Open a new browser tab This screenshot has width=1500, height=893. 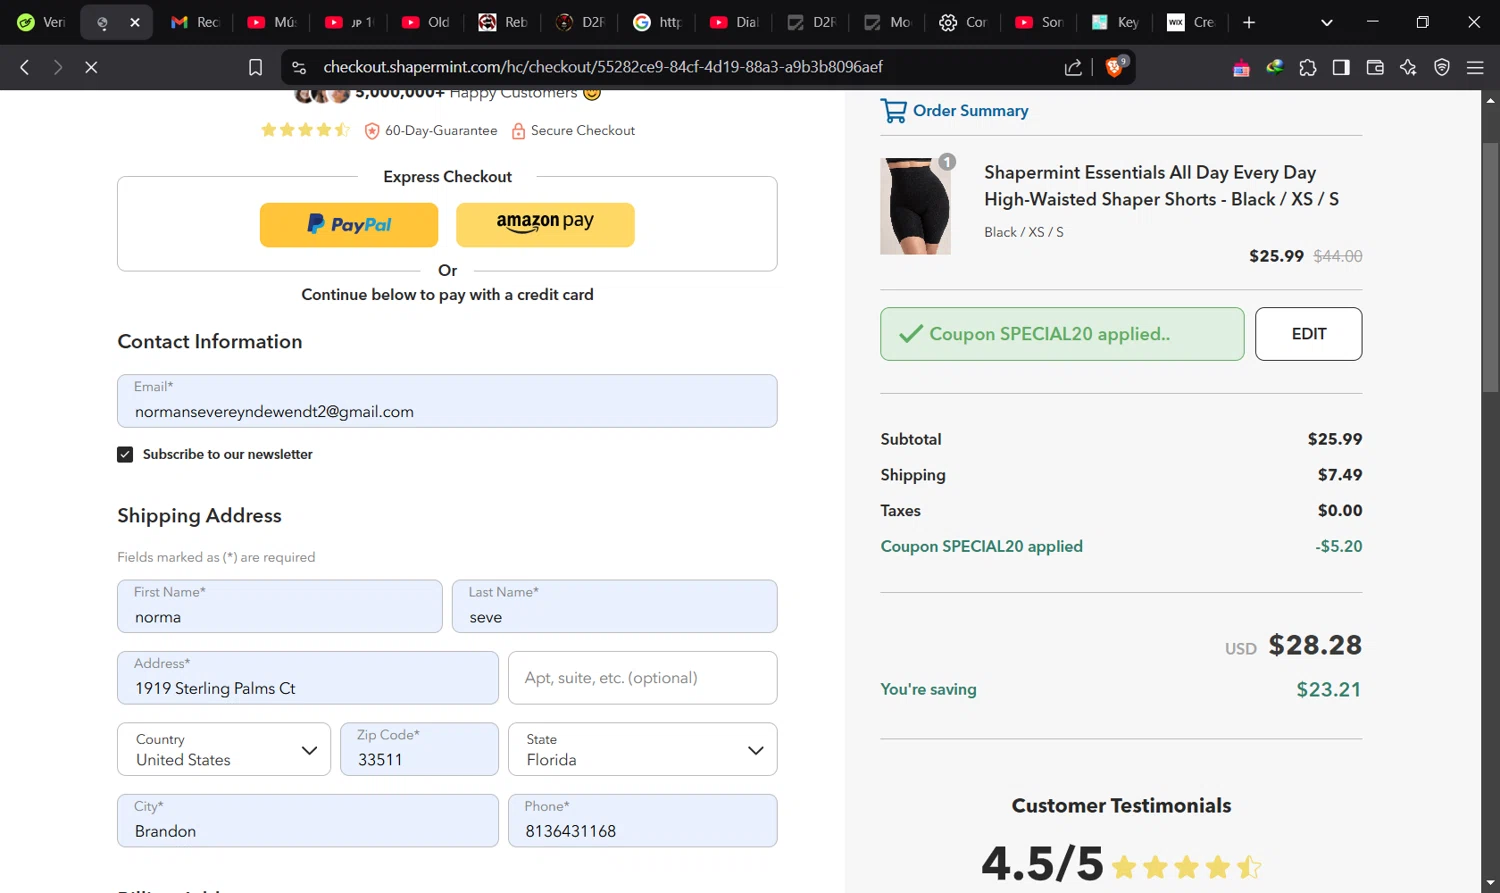1249,22
